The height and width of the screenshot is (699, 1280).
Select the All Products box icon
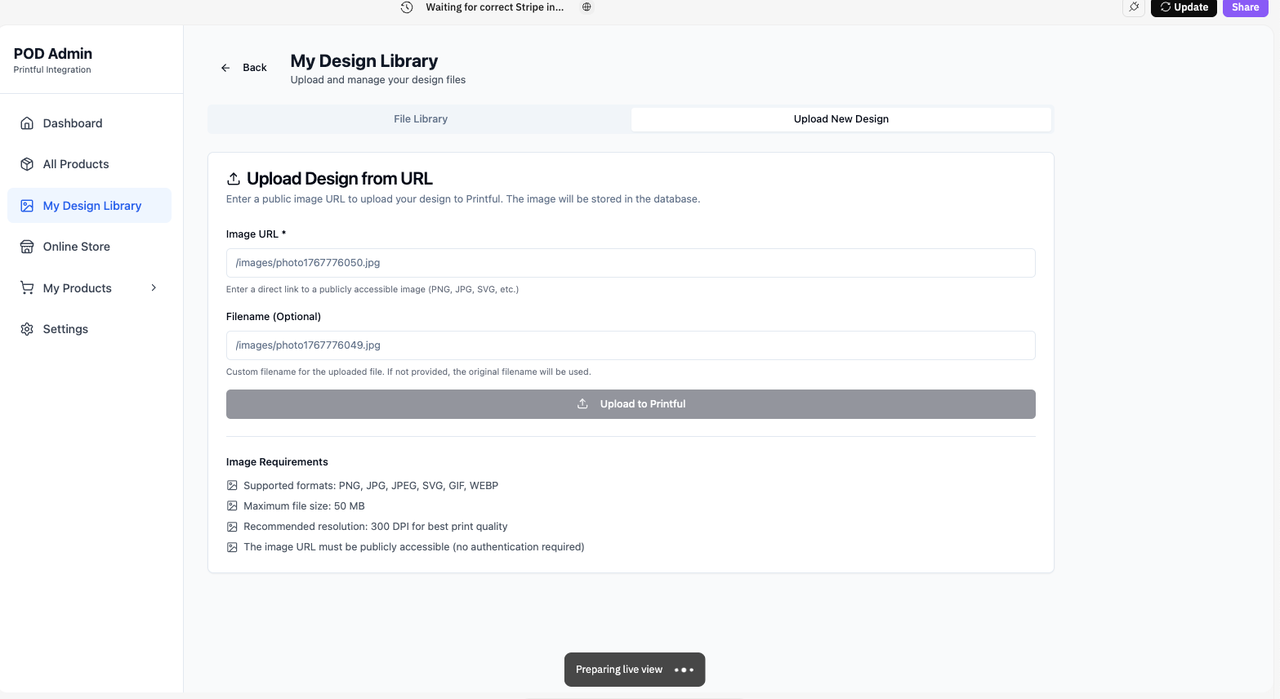[26, 164]
